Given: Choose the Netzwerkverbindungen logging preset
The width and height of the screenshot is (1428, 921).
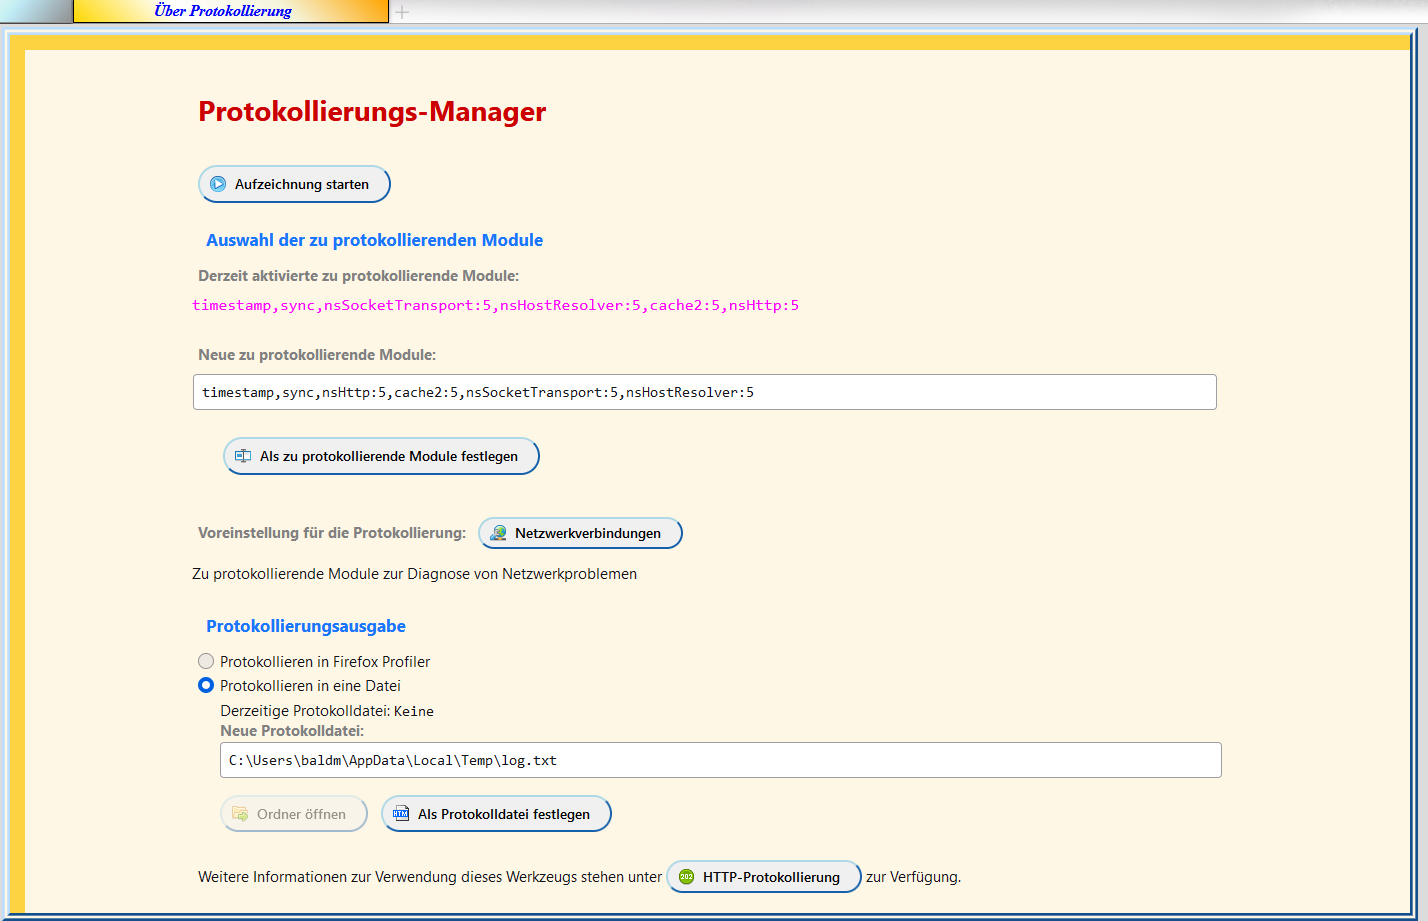Looking at the screenshot, I should [580, 533].
